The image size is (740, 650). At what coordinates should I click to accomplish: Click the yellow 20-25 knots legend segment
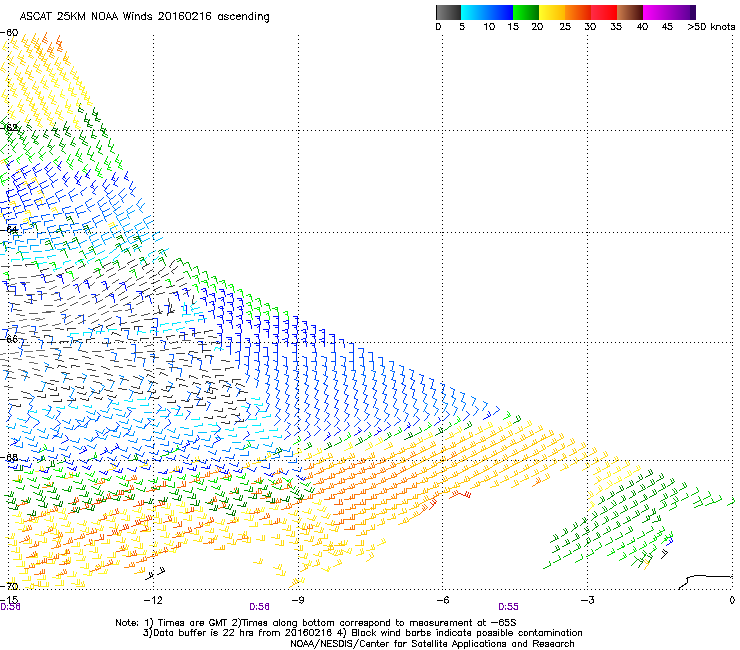tap(552, 12)
